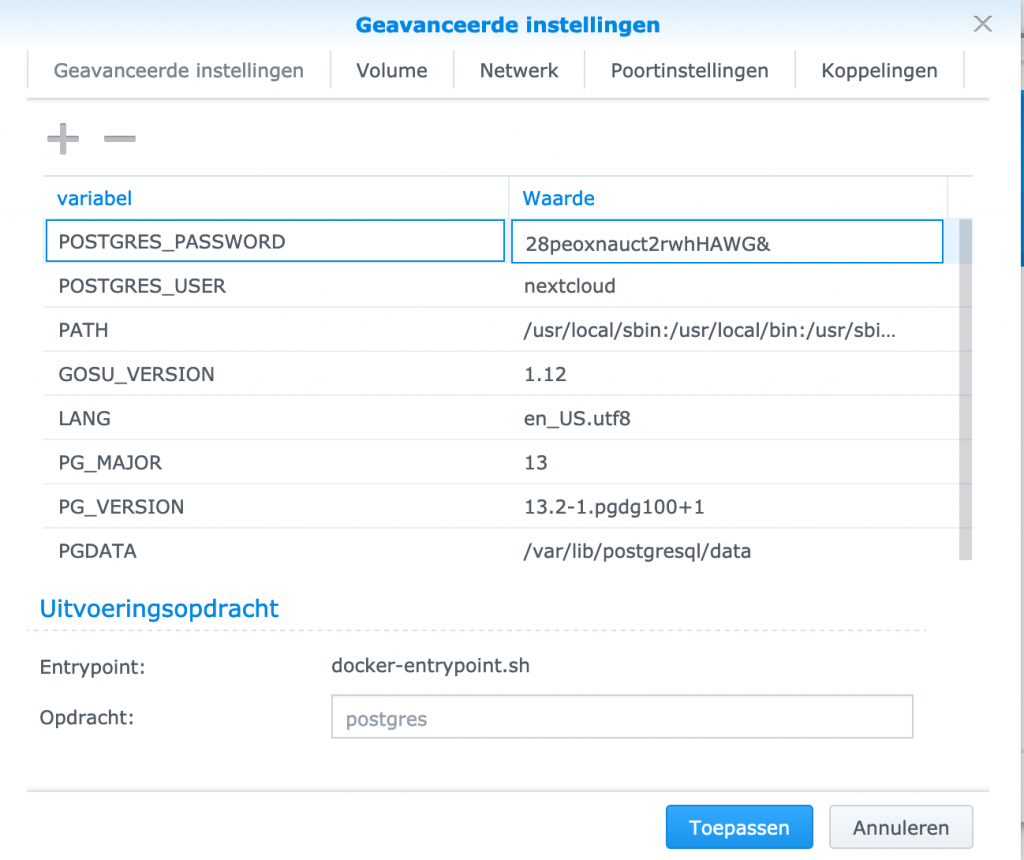The height and width of the screenshot is (860, 1024).
Task: Remove selected variable with minus icon
Action: (x=120, y=138)
